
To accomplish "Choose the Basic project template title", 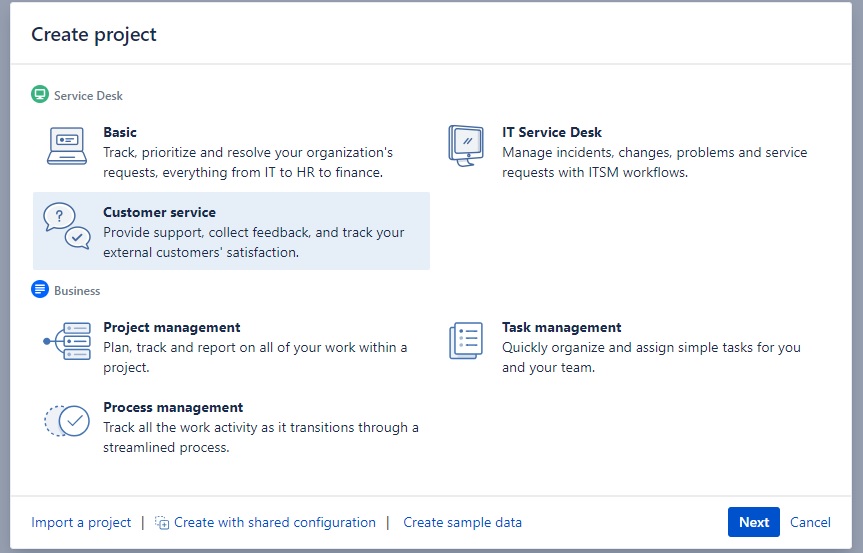I will (x=119, y=132).
